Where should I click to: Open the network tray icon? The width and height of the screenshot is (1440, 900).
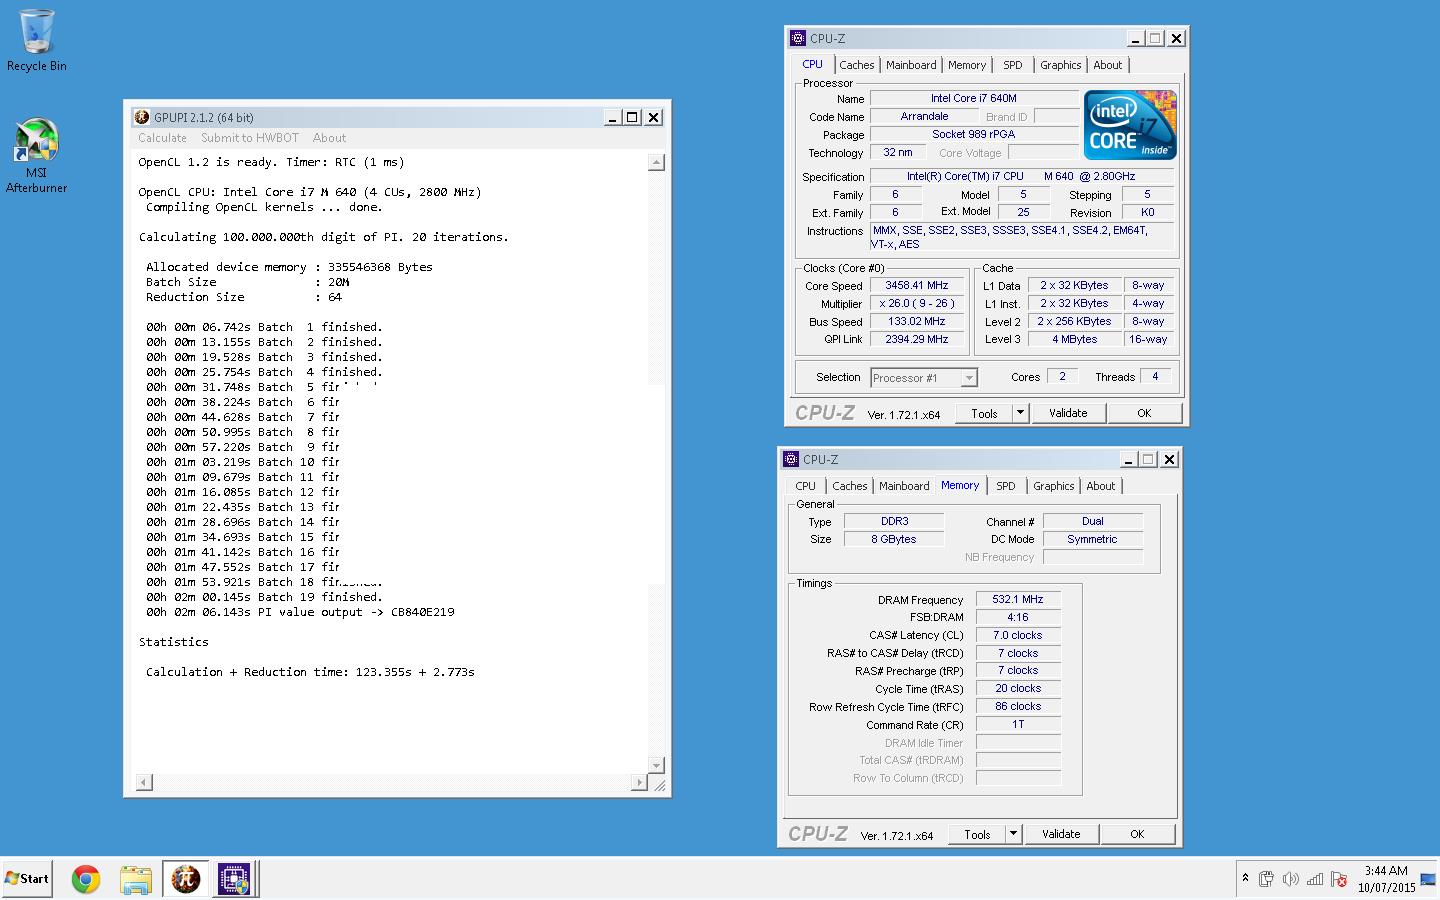pyautogui.click(x=1315, y=879)
